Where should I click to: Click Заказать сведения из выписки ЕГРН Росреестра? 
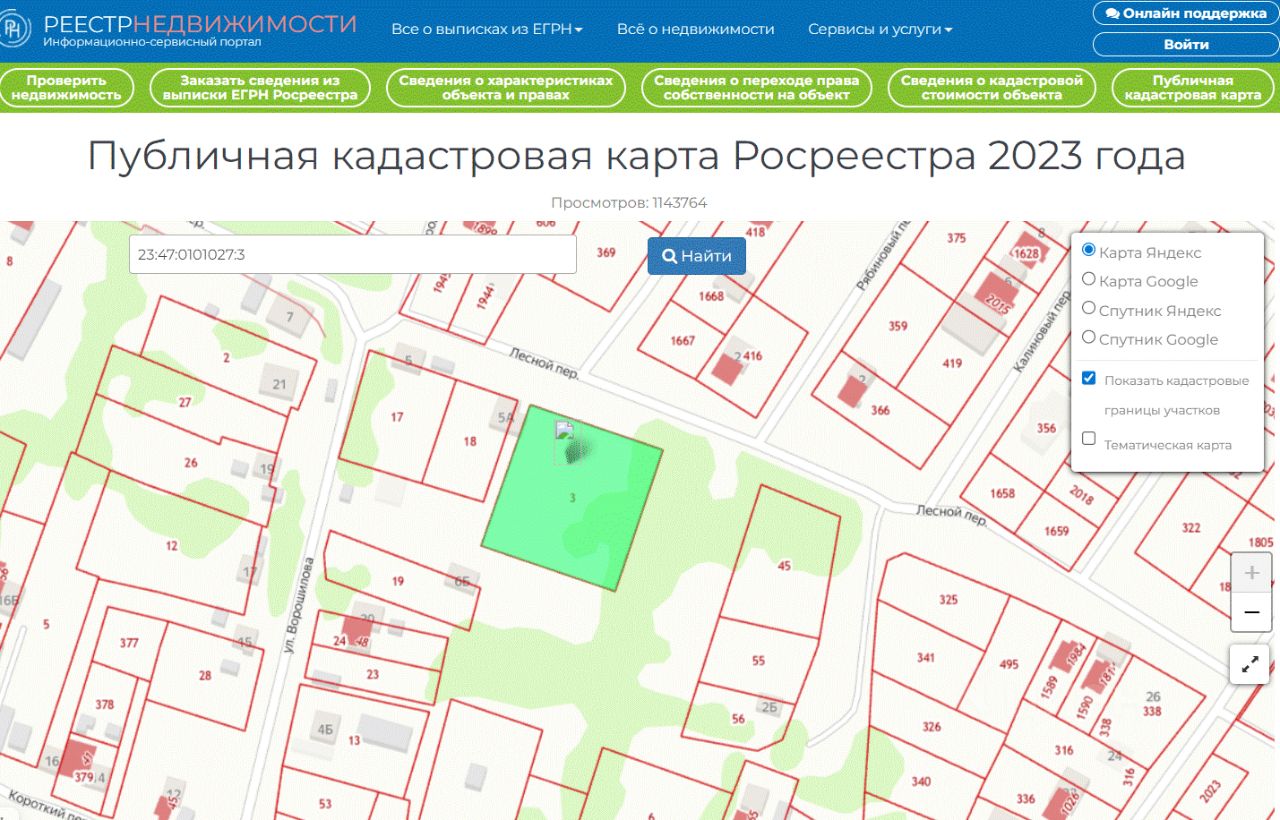coord(260,88)
